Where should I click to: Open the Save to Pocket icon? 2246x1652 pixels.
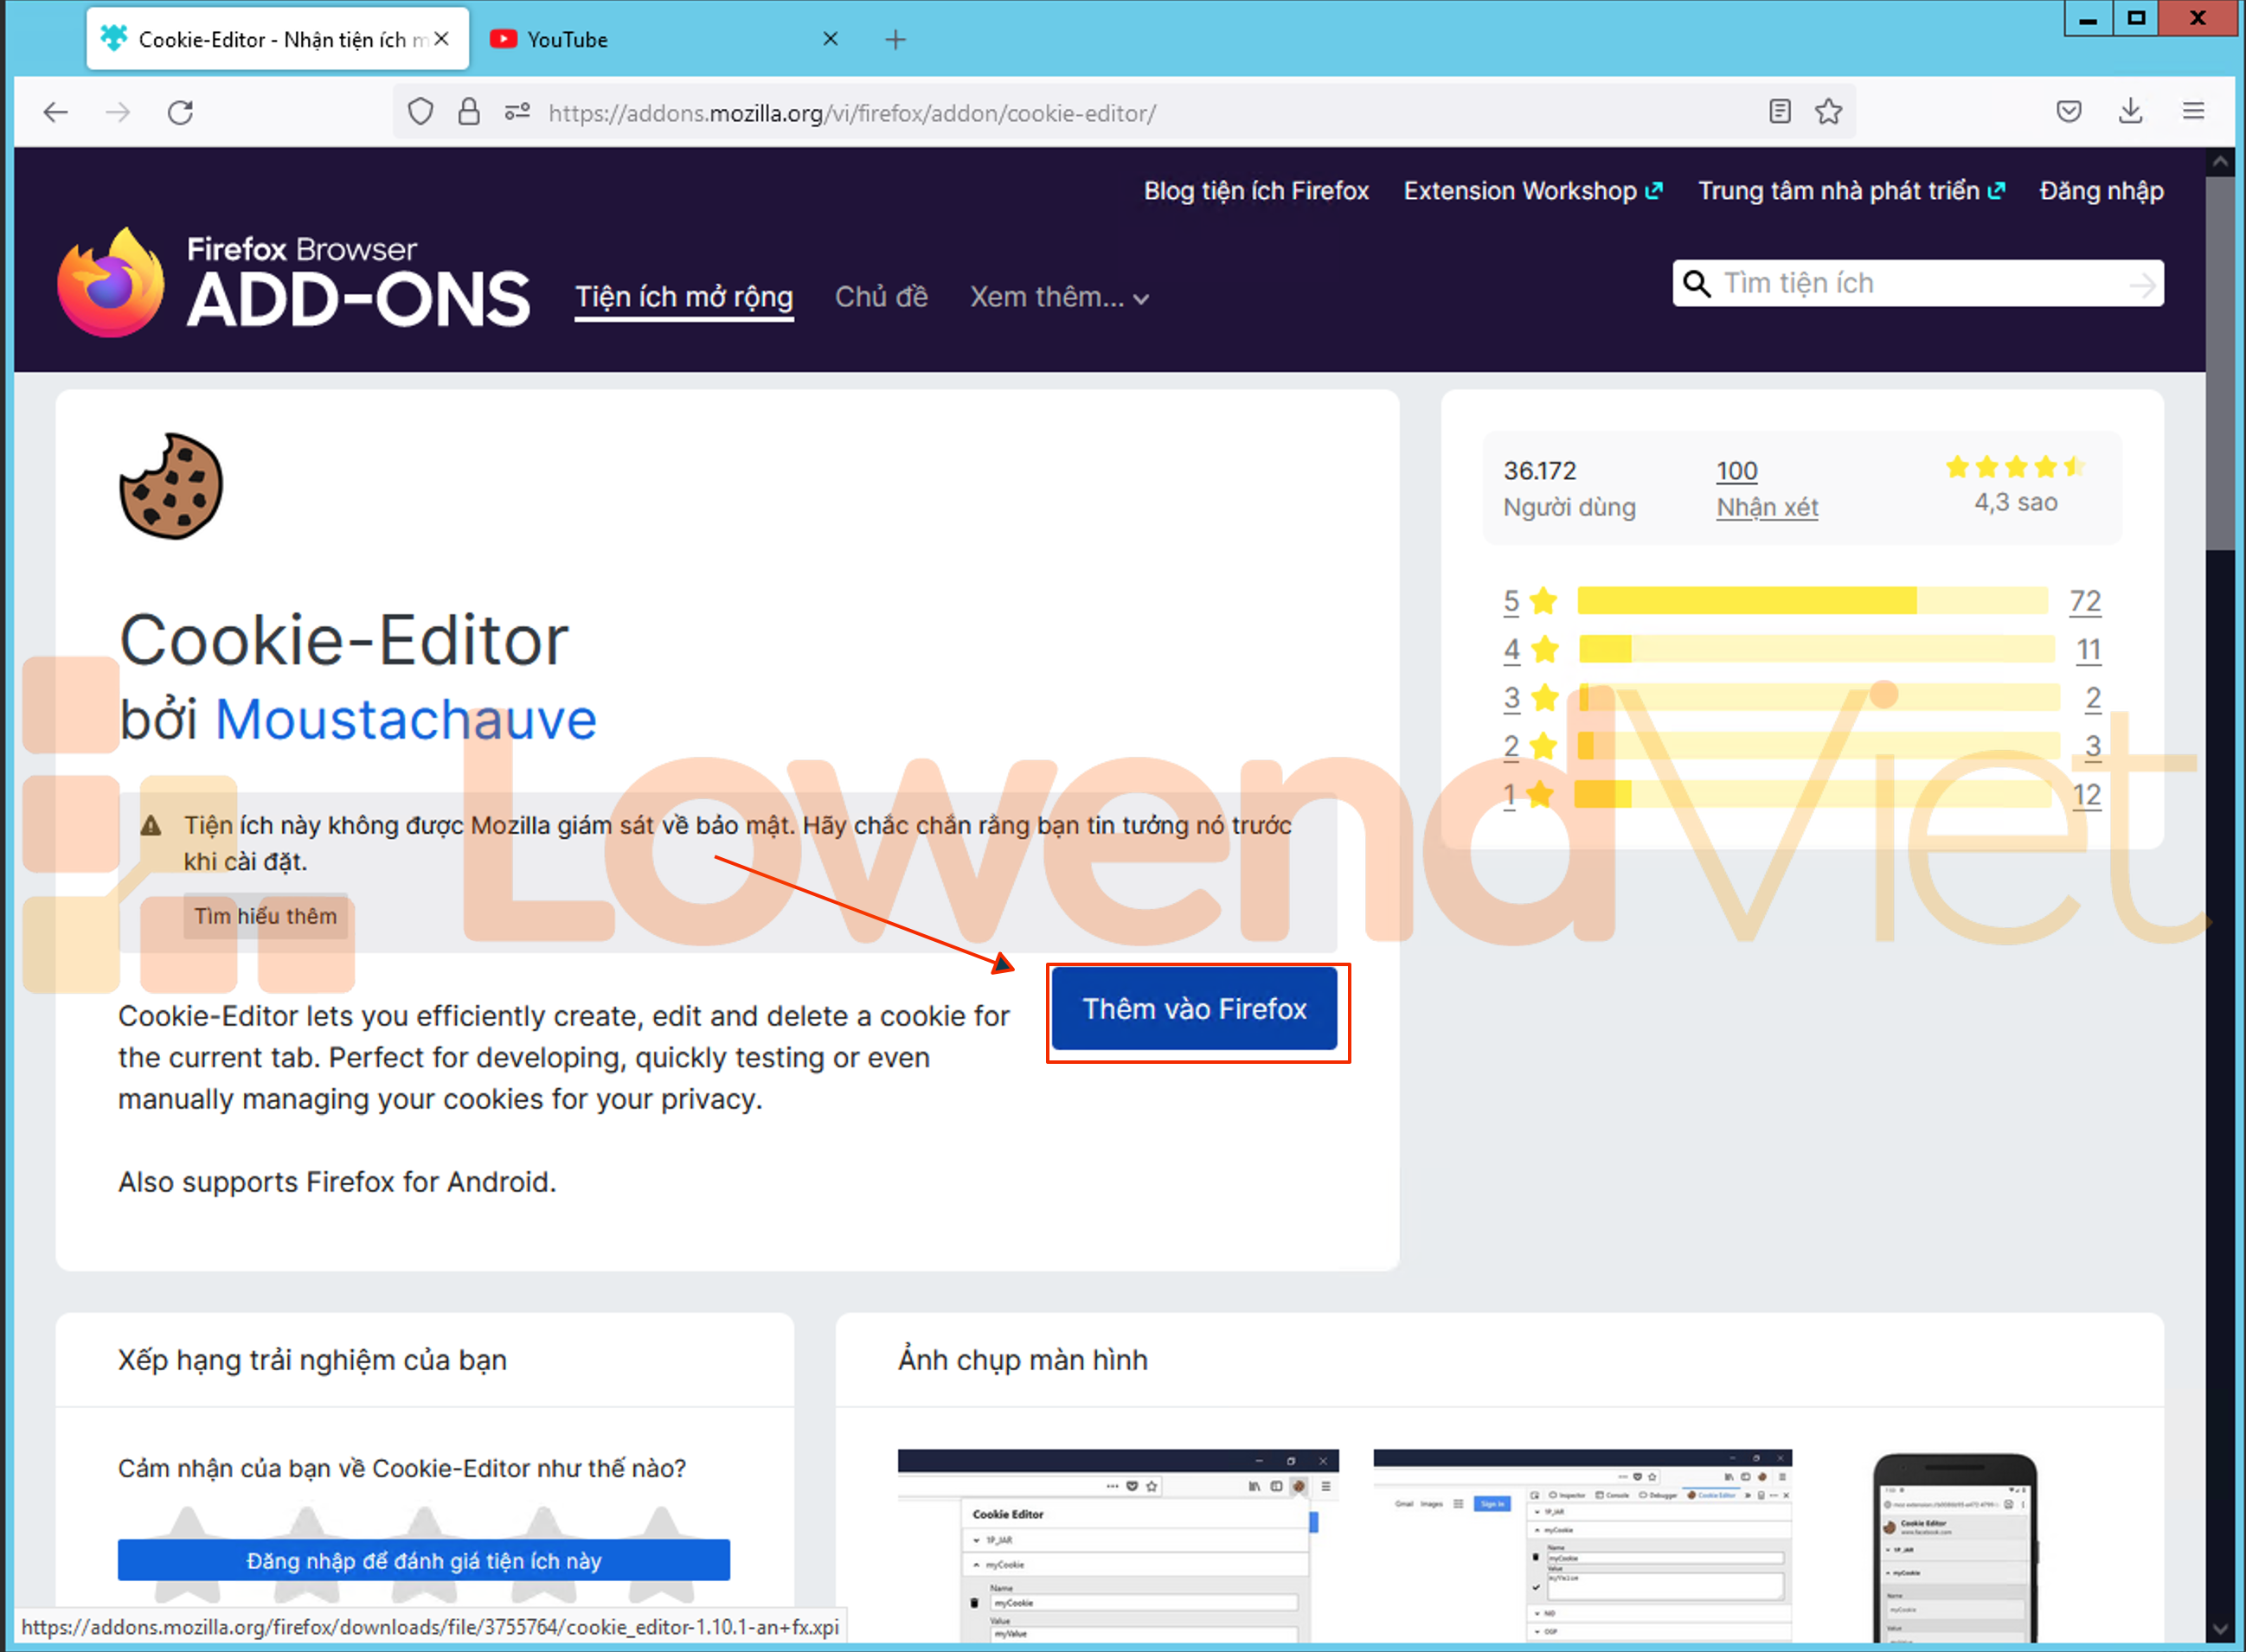coord(2069,111)
